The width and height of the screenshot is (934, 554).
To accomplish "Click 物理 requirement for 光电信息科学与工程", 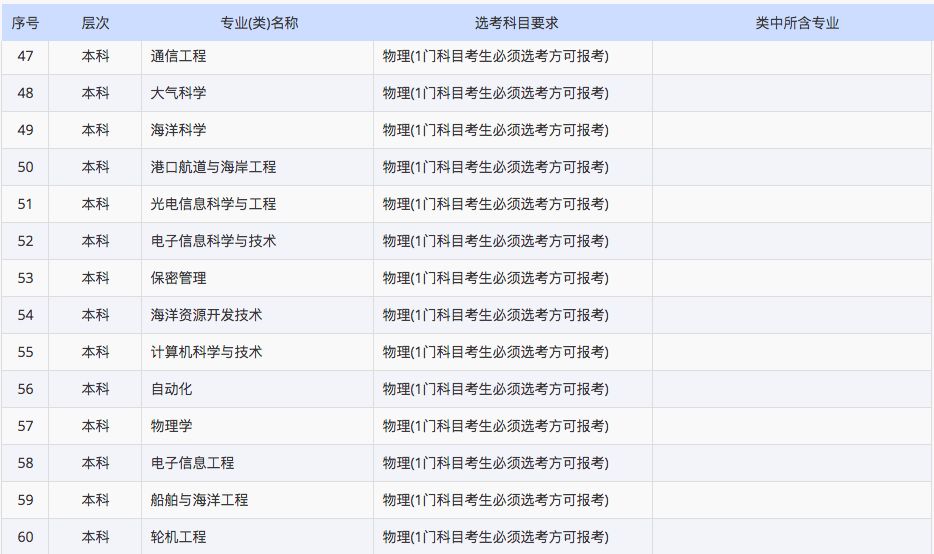I will (496, 204).
